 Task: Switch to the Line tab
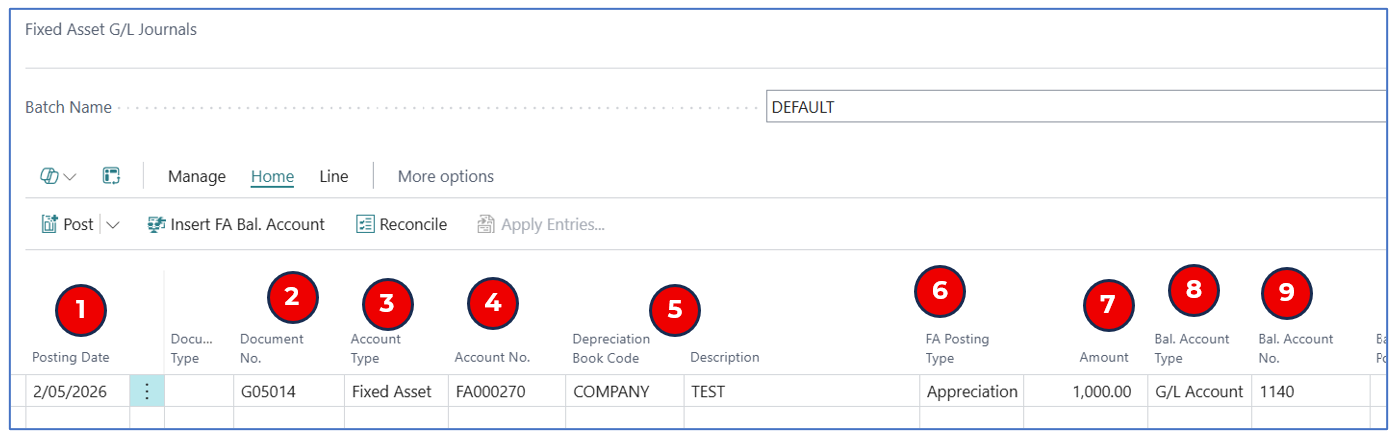click(x=333, y=177)
